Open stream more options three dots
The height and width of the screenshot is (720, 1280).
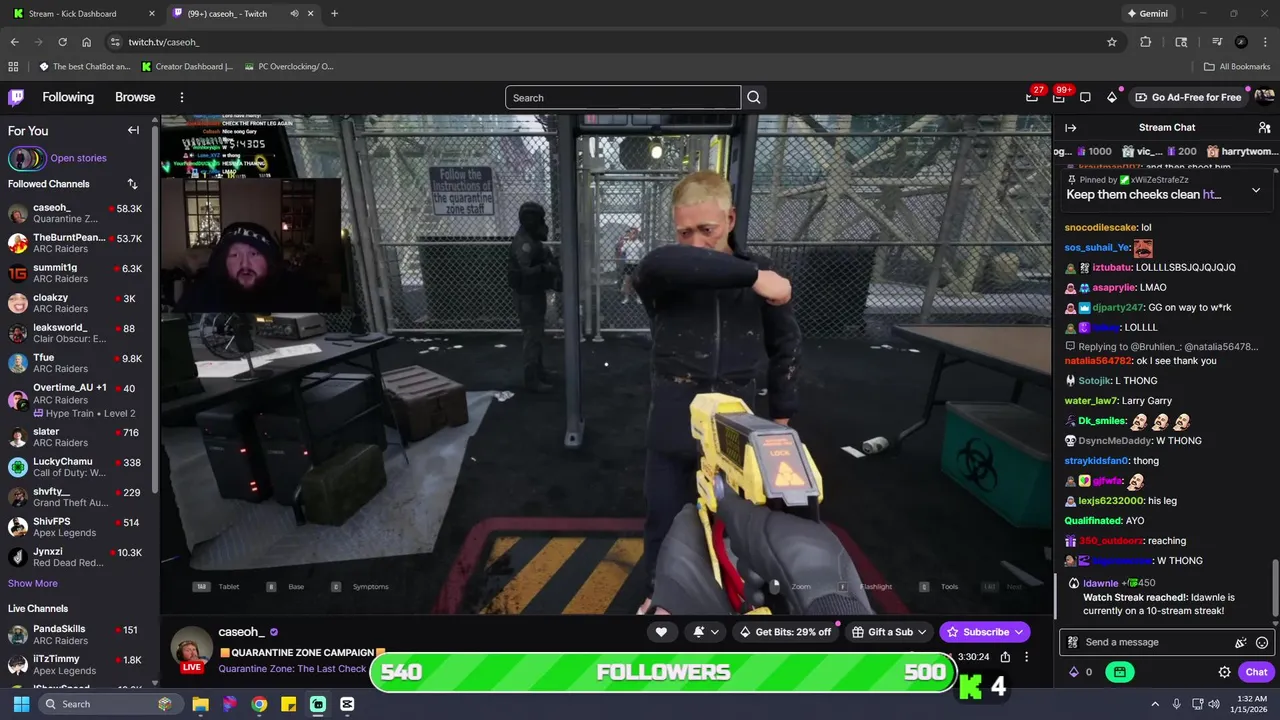(x=1026, y=657)
